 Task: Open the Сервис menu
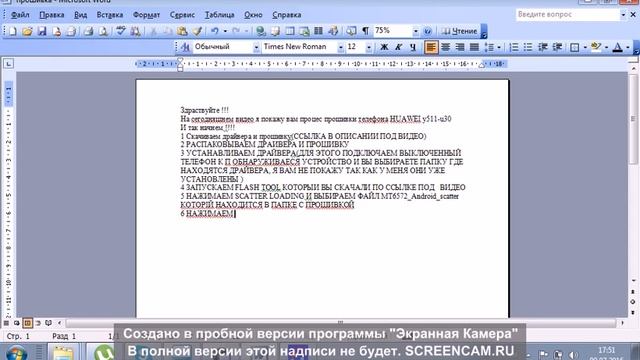182,15
